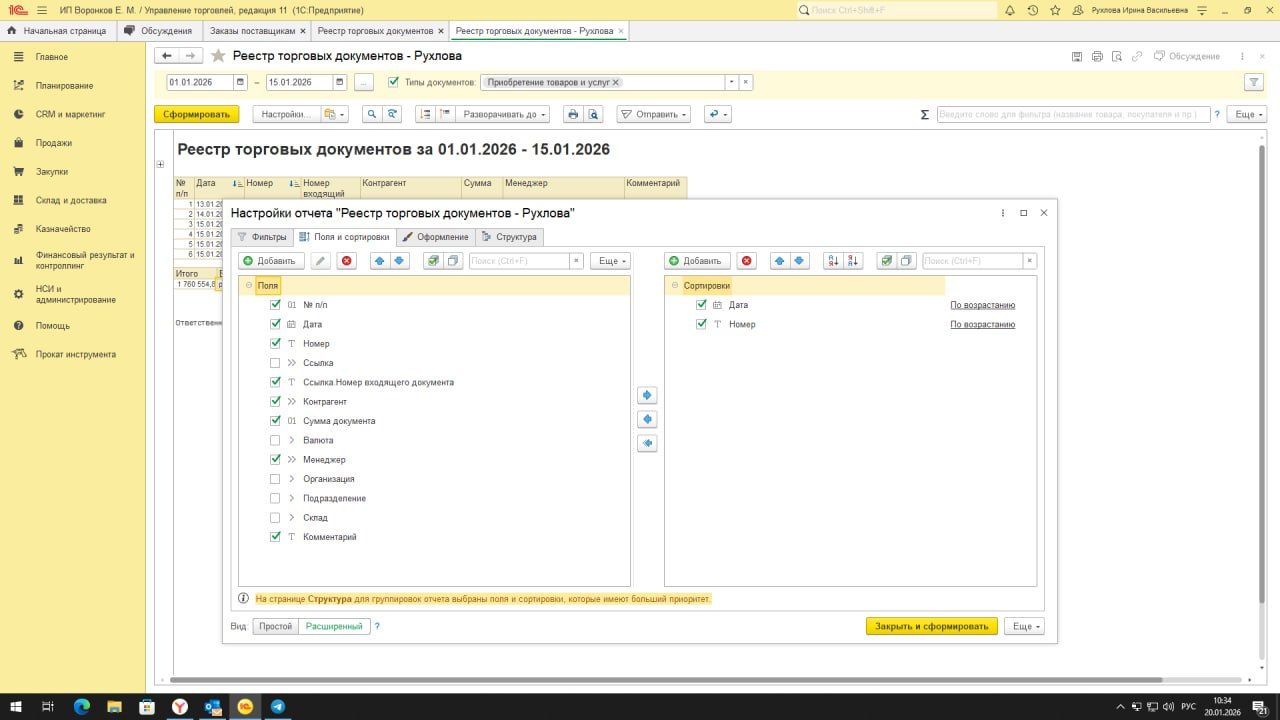Click the Telegram icon in the taskbar
This screenshot has height=720, width=1280.
click(x=277, y=707)
